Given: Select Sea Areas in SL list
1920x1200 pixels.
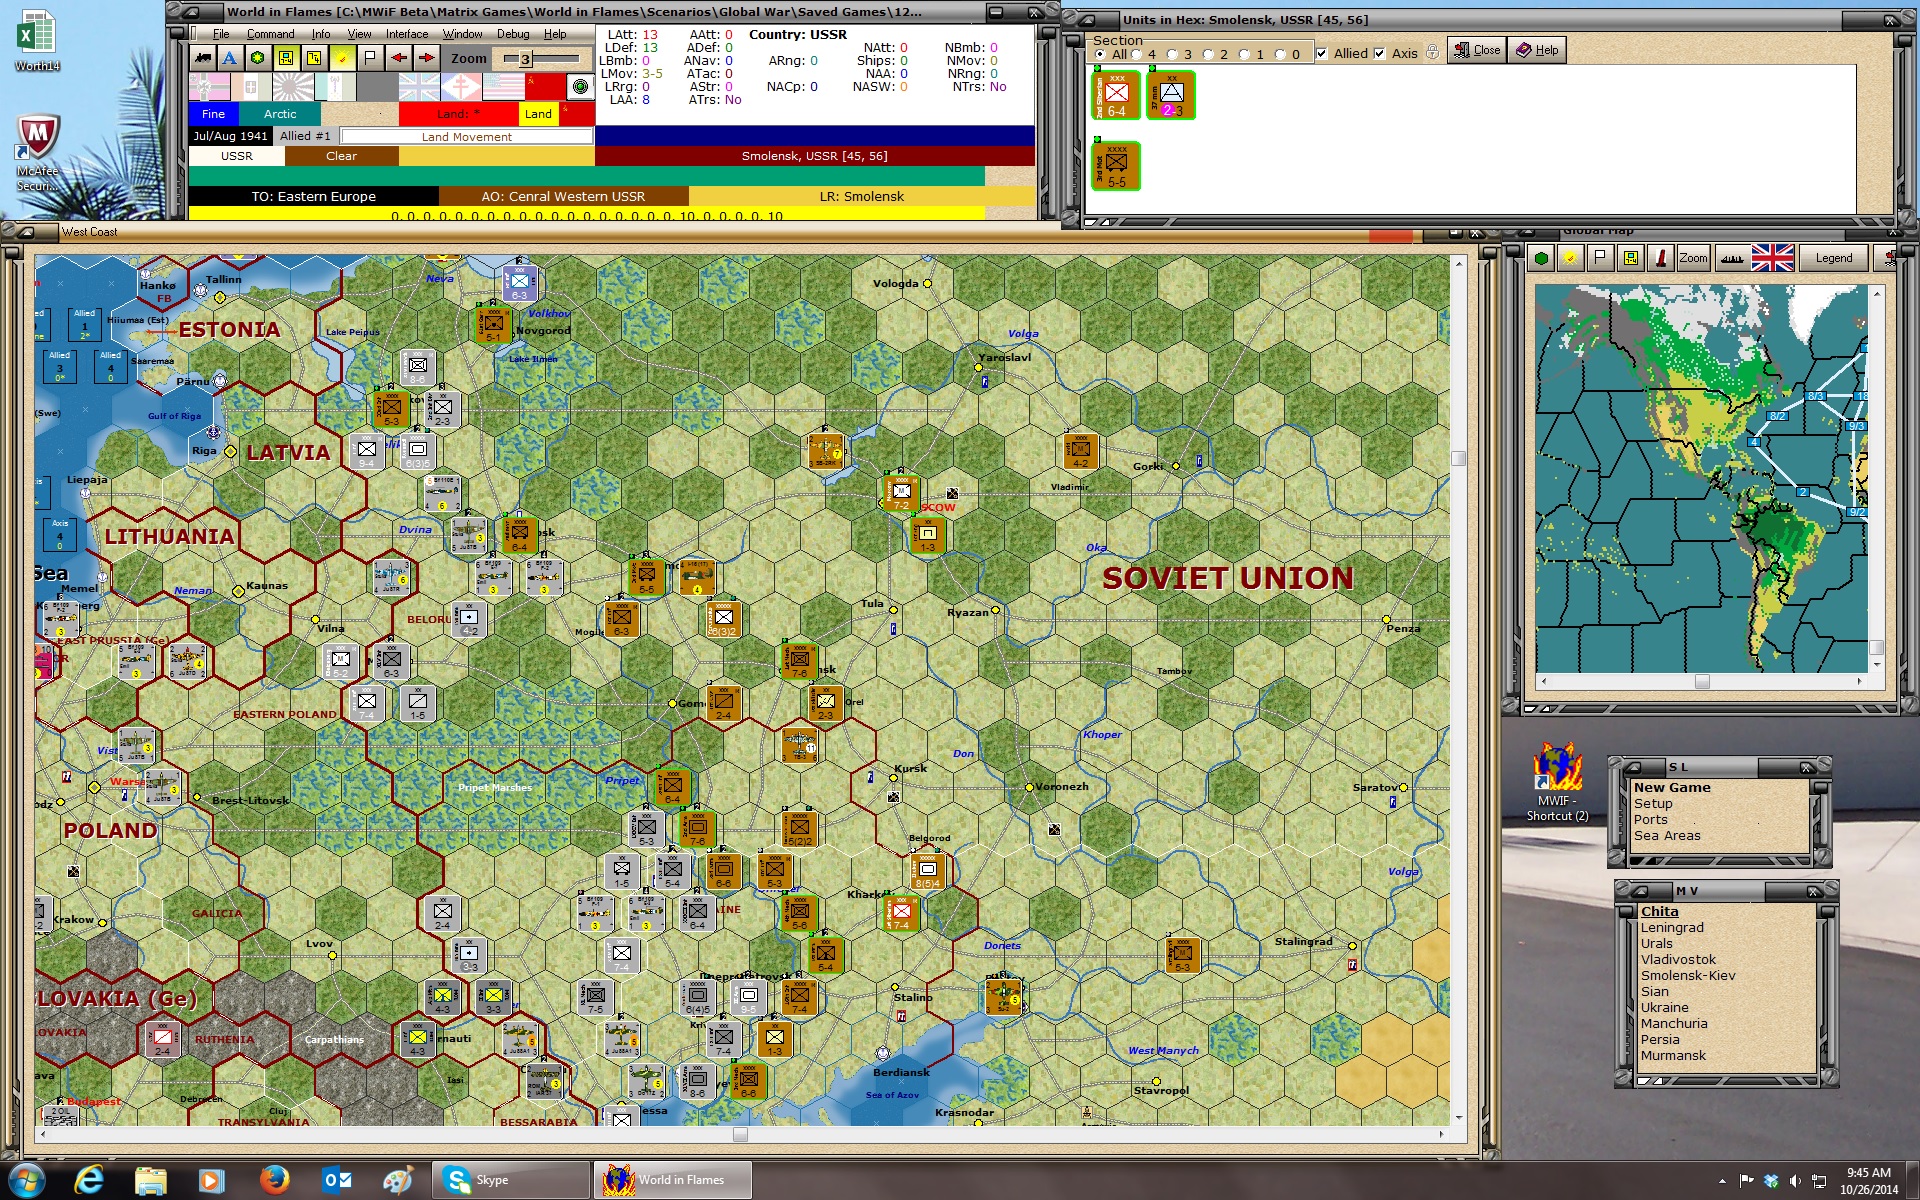Looking at the screenshot, I should pos(1667,835).
